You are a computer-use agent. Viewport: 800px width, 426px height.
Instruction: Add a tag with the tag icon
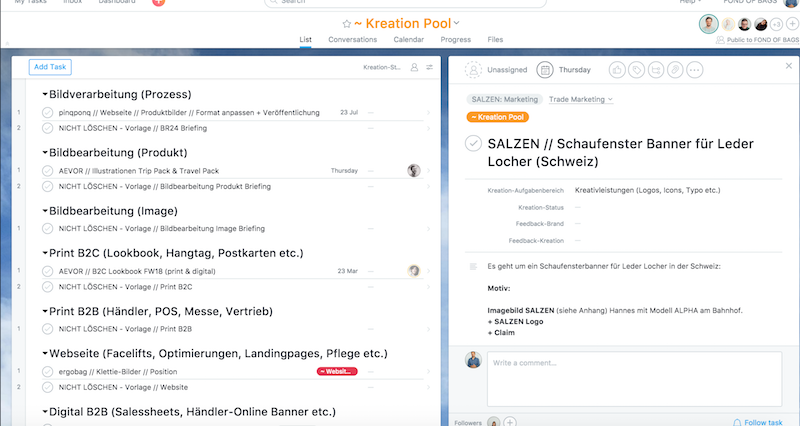tap(636, 70)
